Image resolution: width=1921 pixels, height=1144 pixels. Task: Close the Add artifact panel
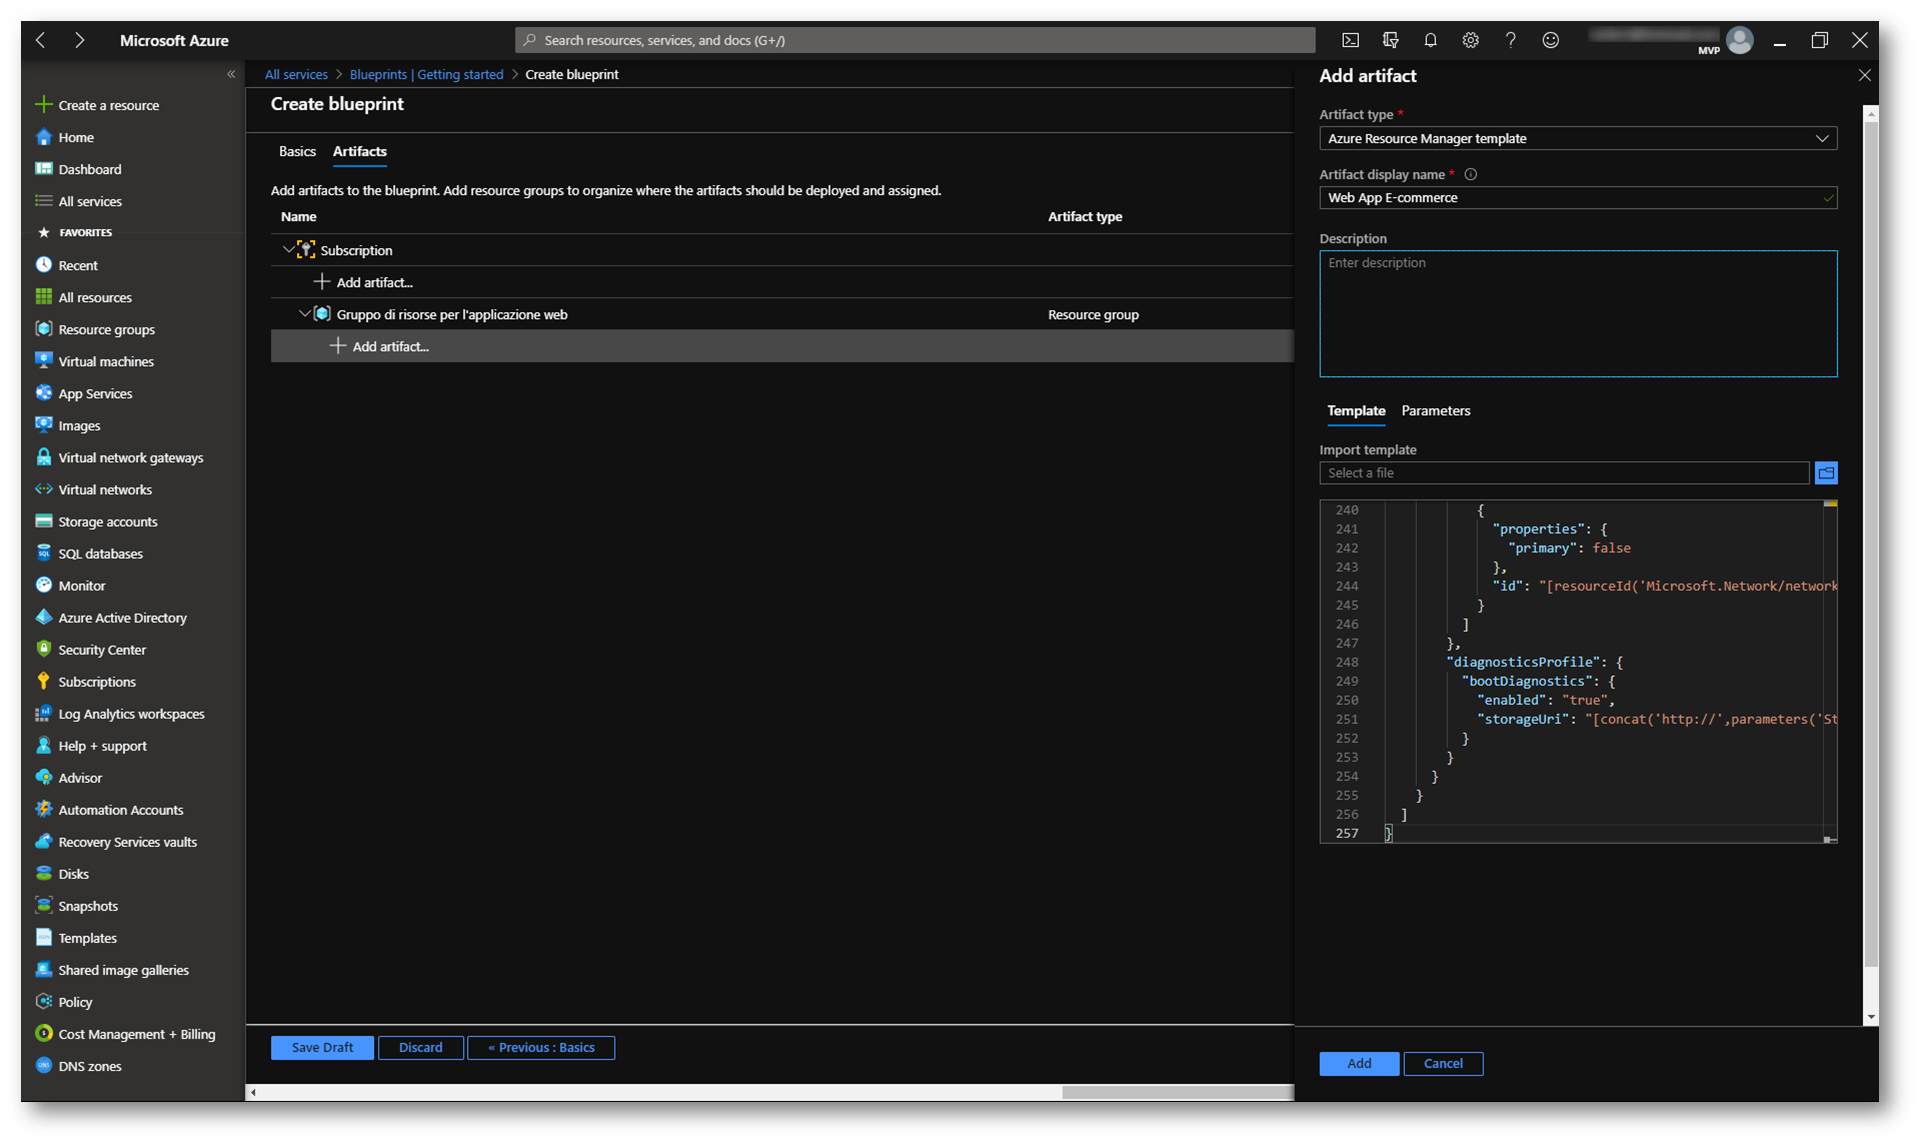tap(1864, 75)
